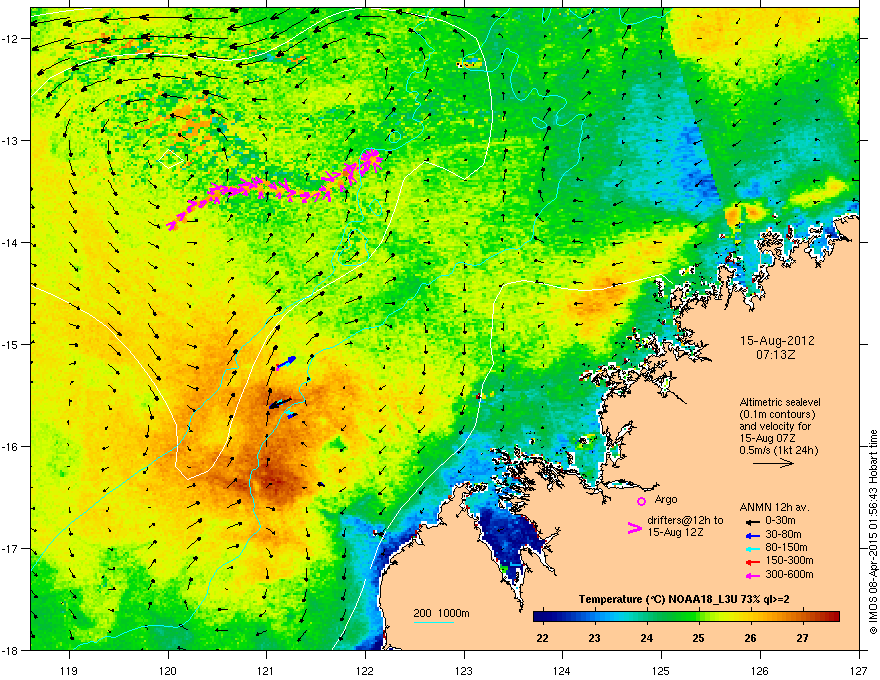Click the '300-600m' depth label

(789, 575)
